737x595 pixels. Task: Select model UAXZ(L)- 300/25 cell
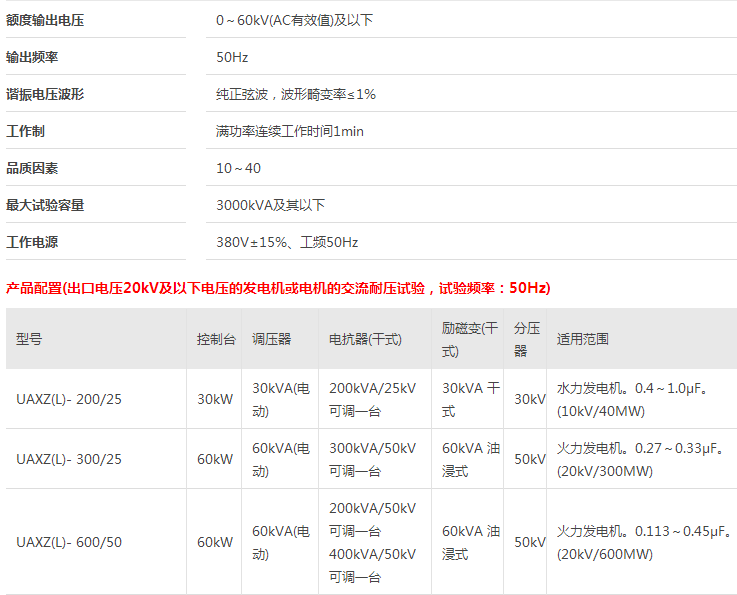(69, 459)
